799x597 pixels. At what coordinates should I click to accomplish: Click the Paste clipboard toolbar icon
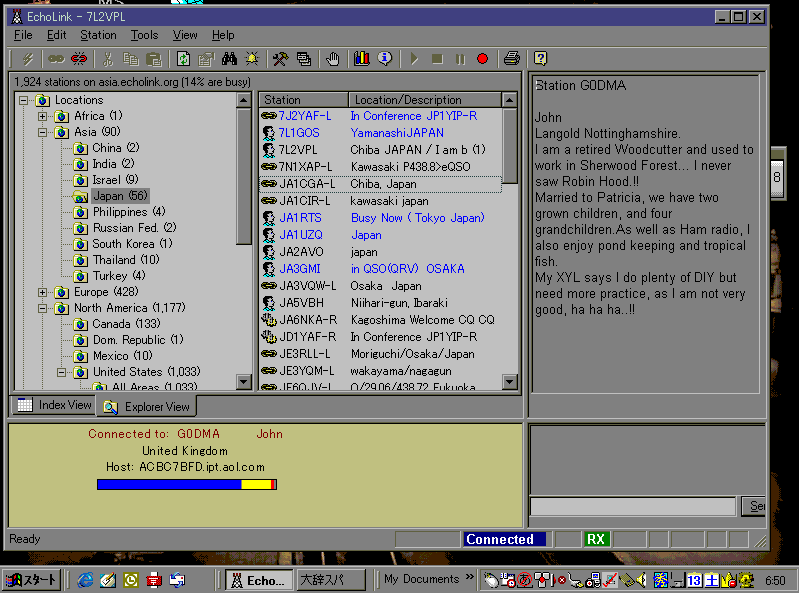tap(153, 59)
